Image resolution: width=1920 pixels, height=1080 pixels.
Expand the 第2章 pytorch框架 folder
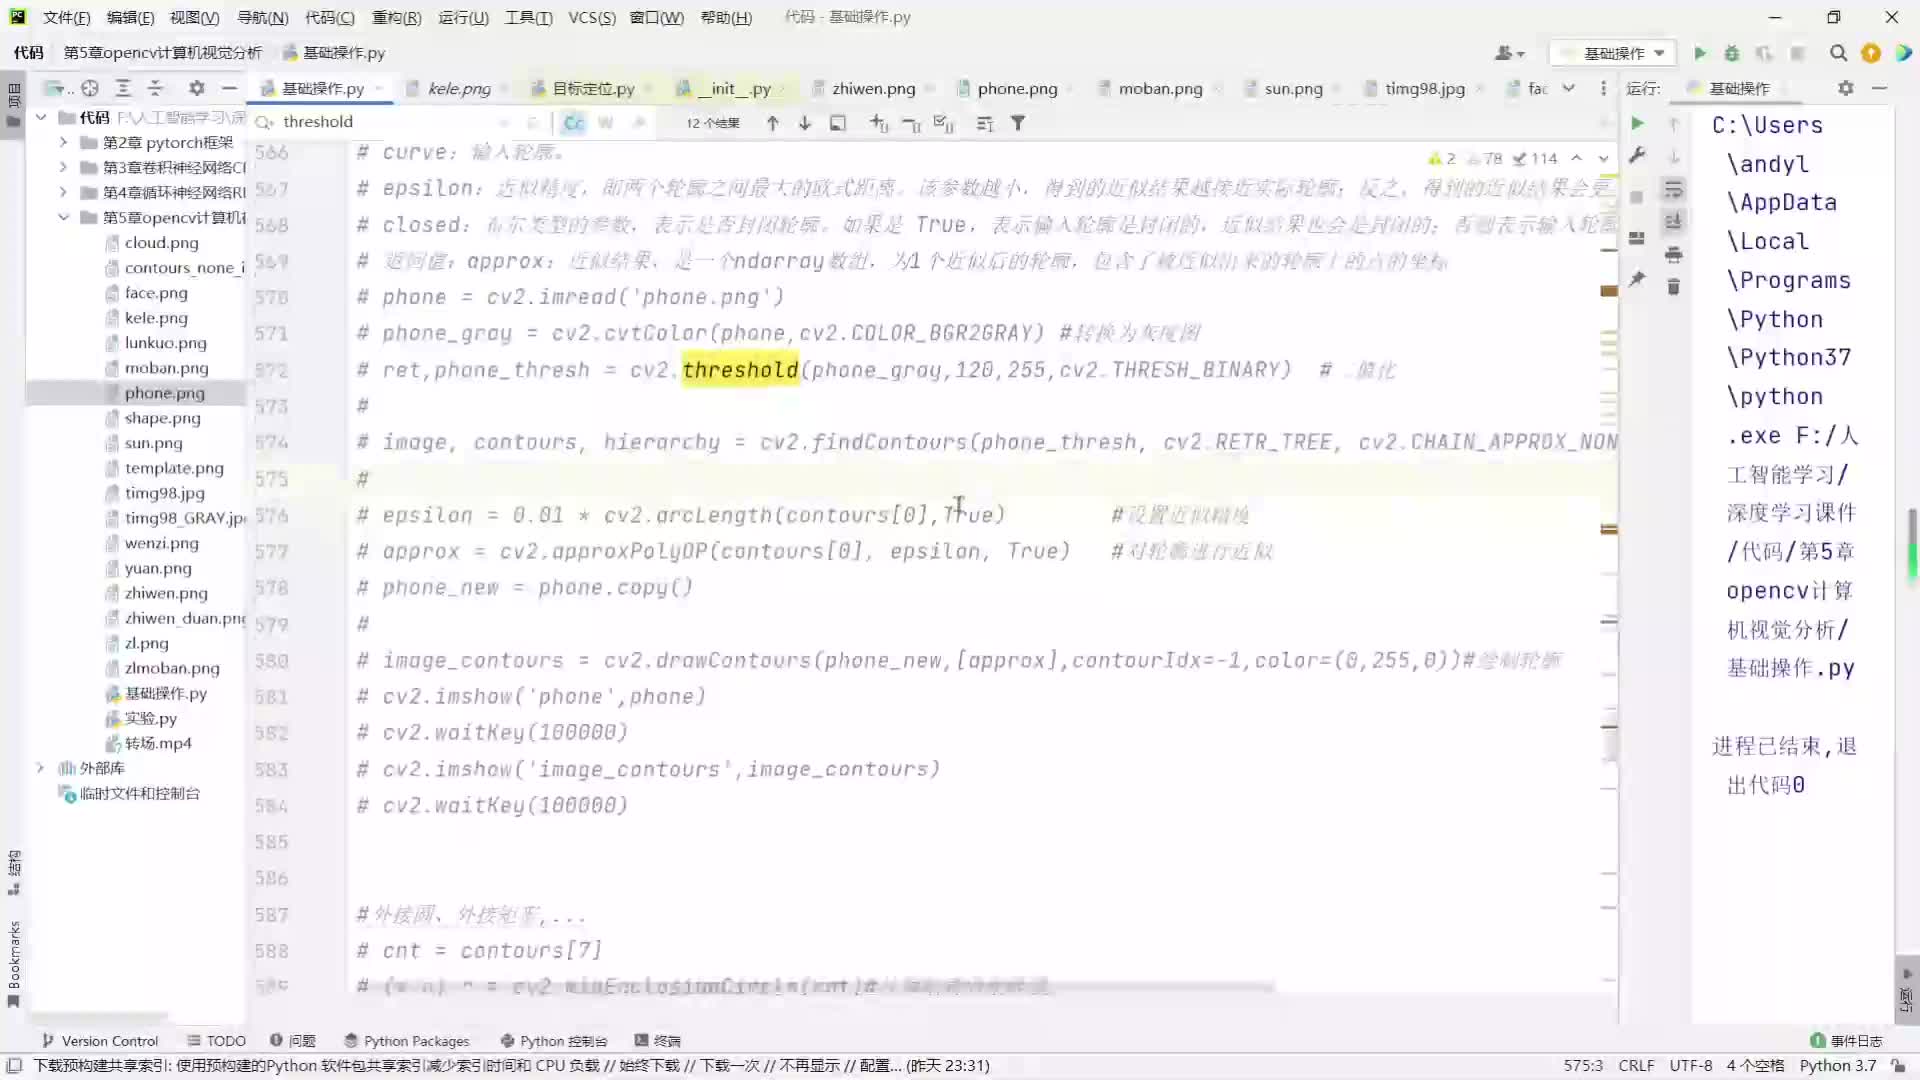click(63, 142)
